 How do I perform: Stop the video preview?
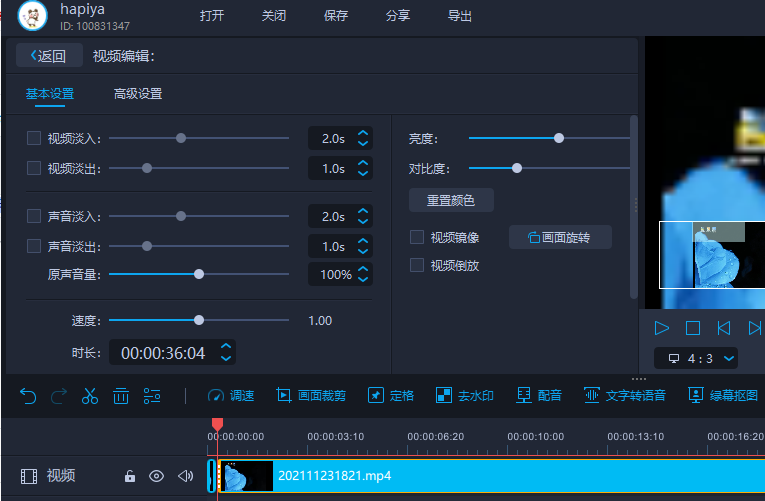(693, 328)
